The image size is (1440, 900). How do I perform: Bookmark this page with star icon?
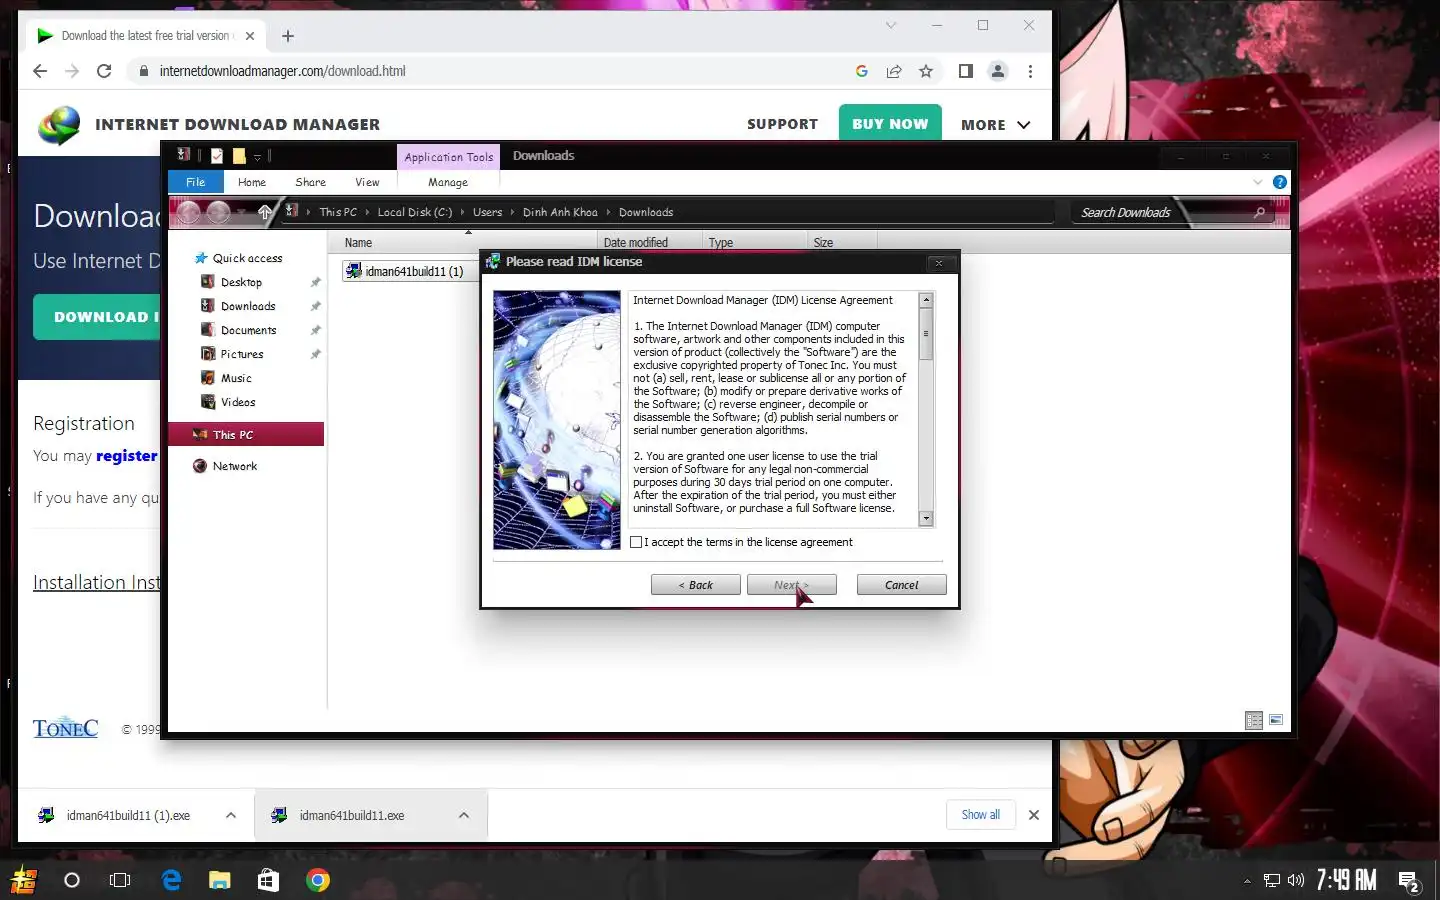click(926, 71)
